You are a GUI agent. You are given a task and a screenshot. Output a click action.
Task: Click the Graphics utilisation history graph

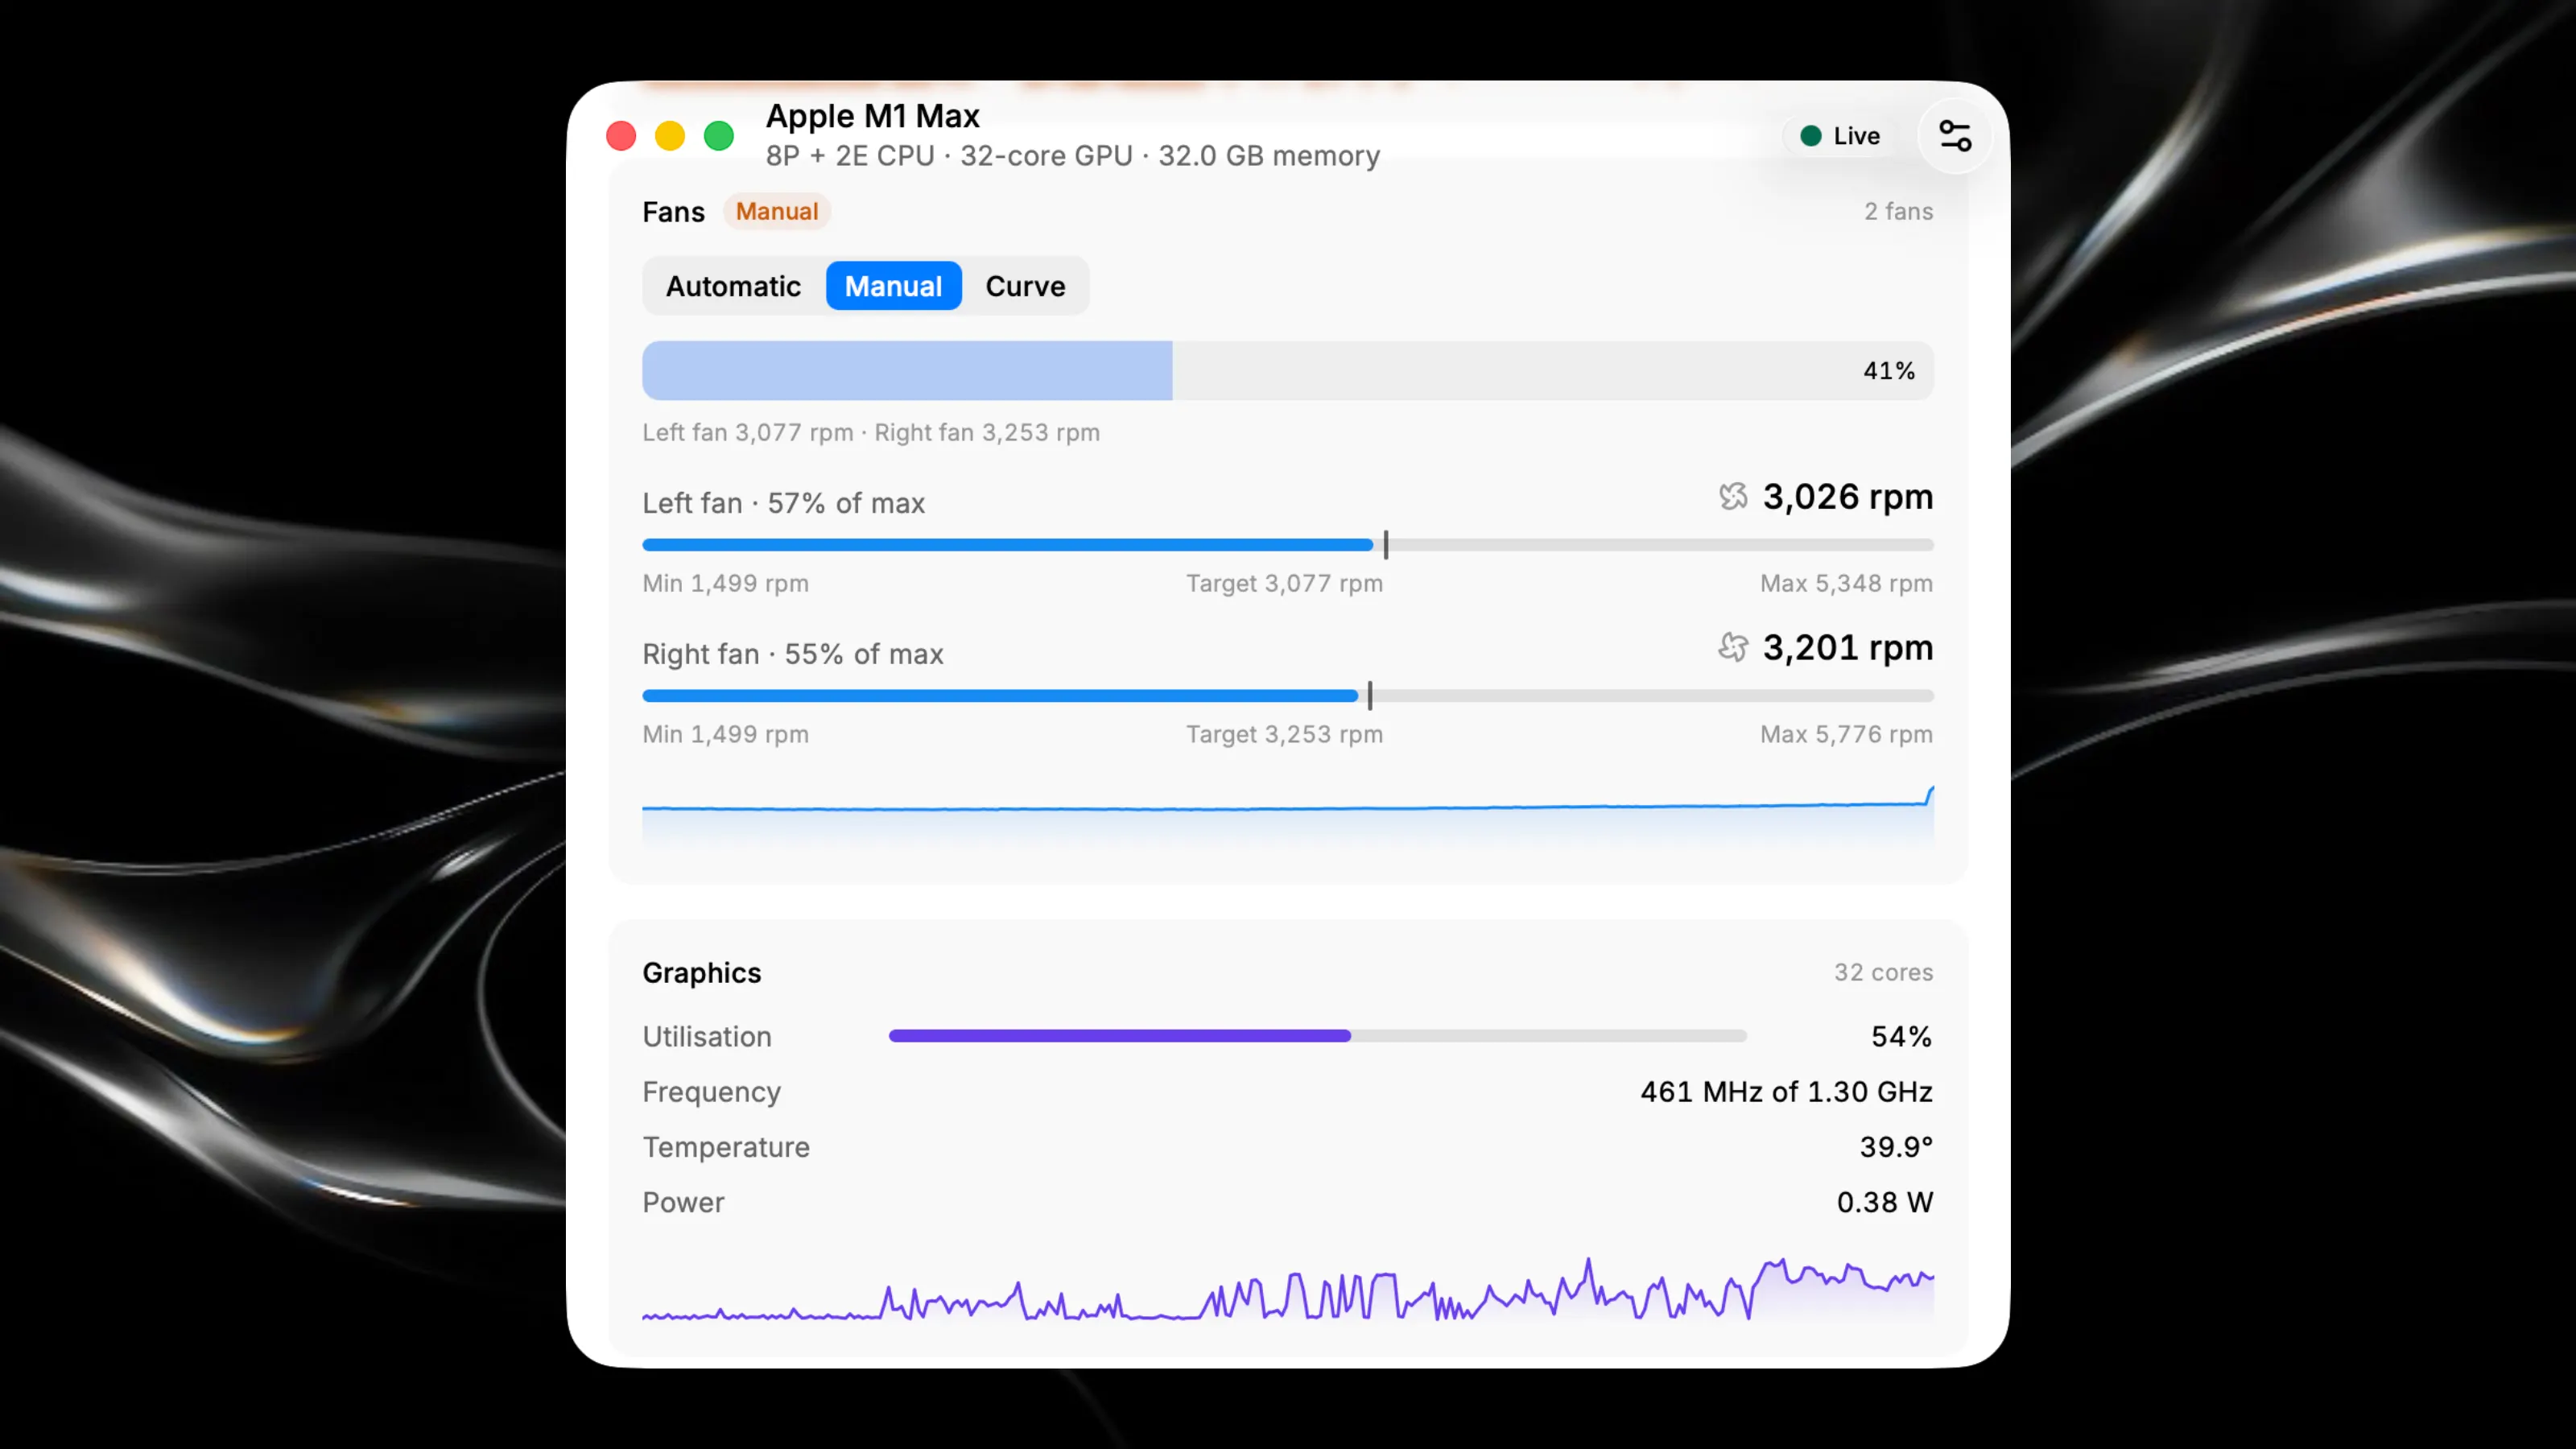point(1288,1289)
